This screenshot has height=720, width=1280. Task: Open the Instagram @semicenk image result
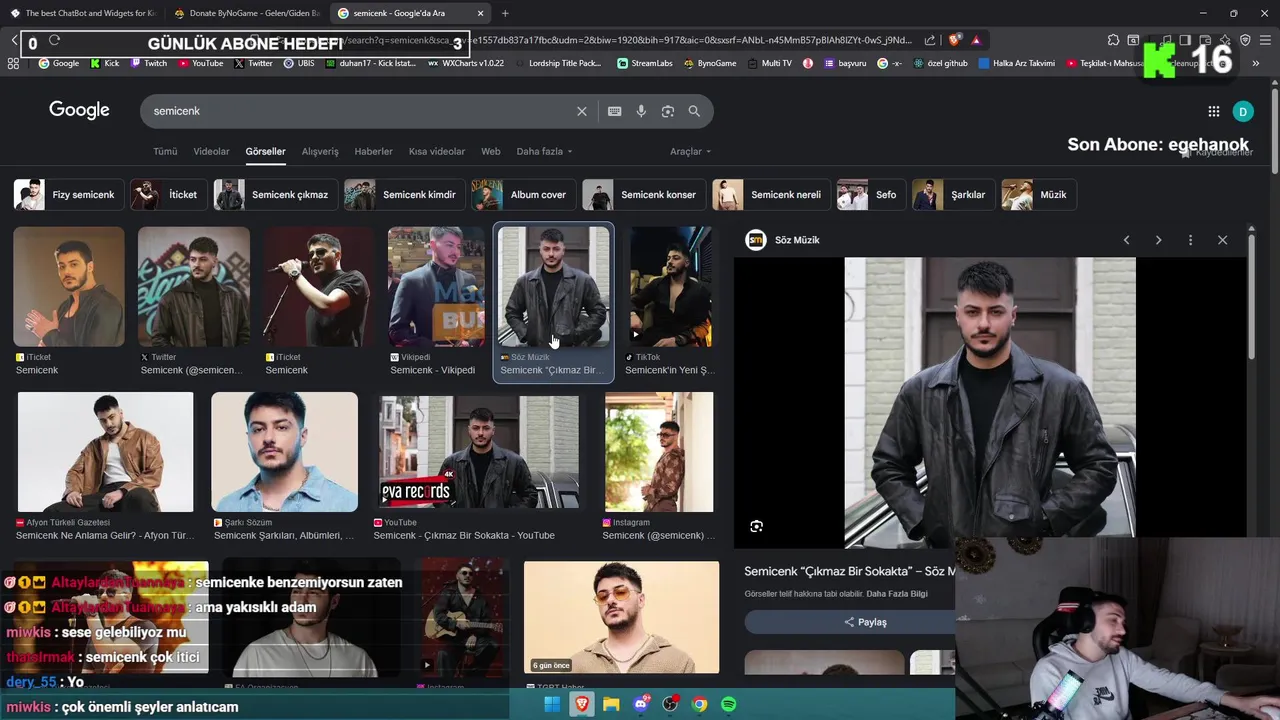click(659, 466)
